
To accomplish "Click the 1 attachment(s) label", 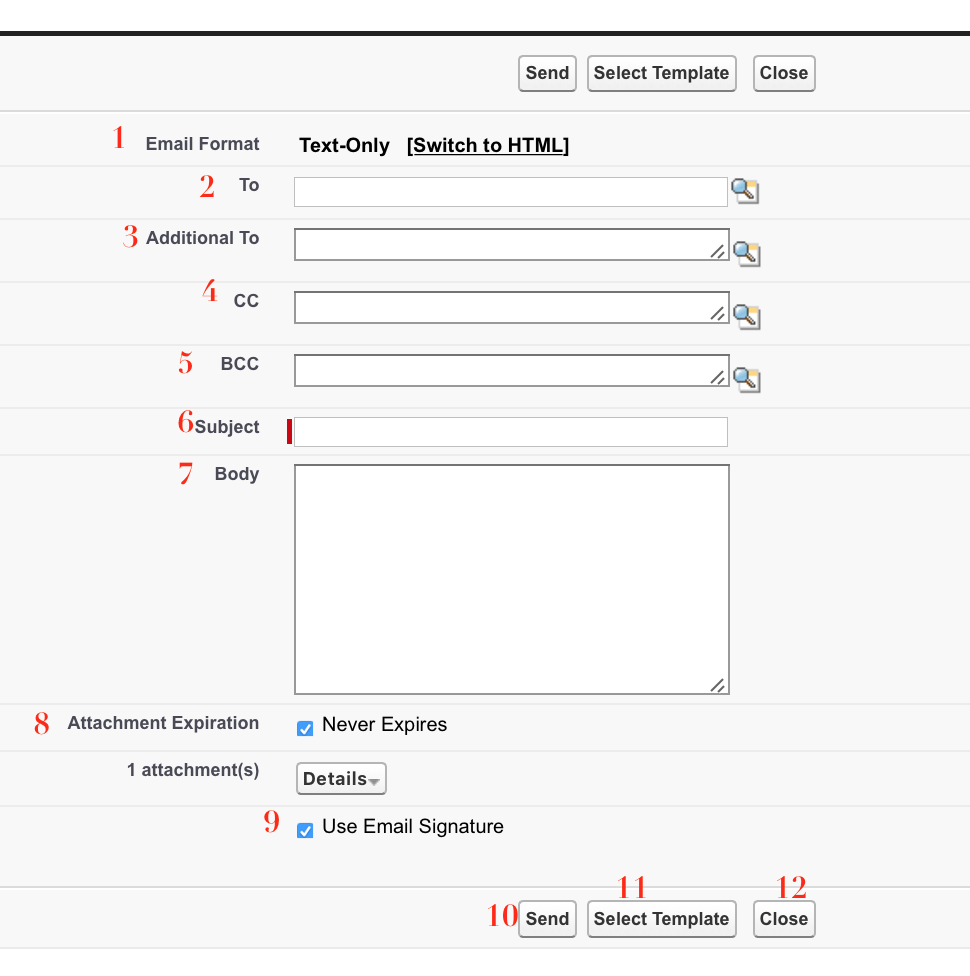I will click(x=193, y=770).
